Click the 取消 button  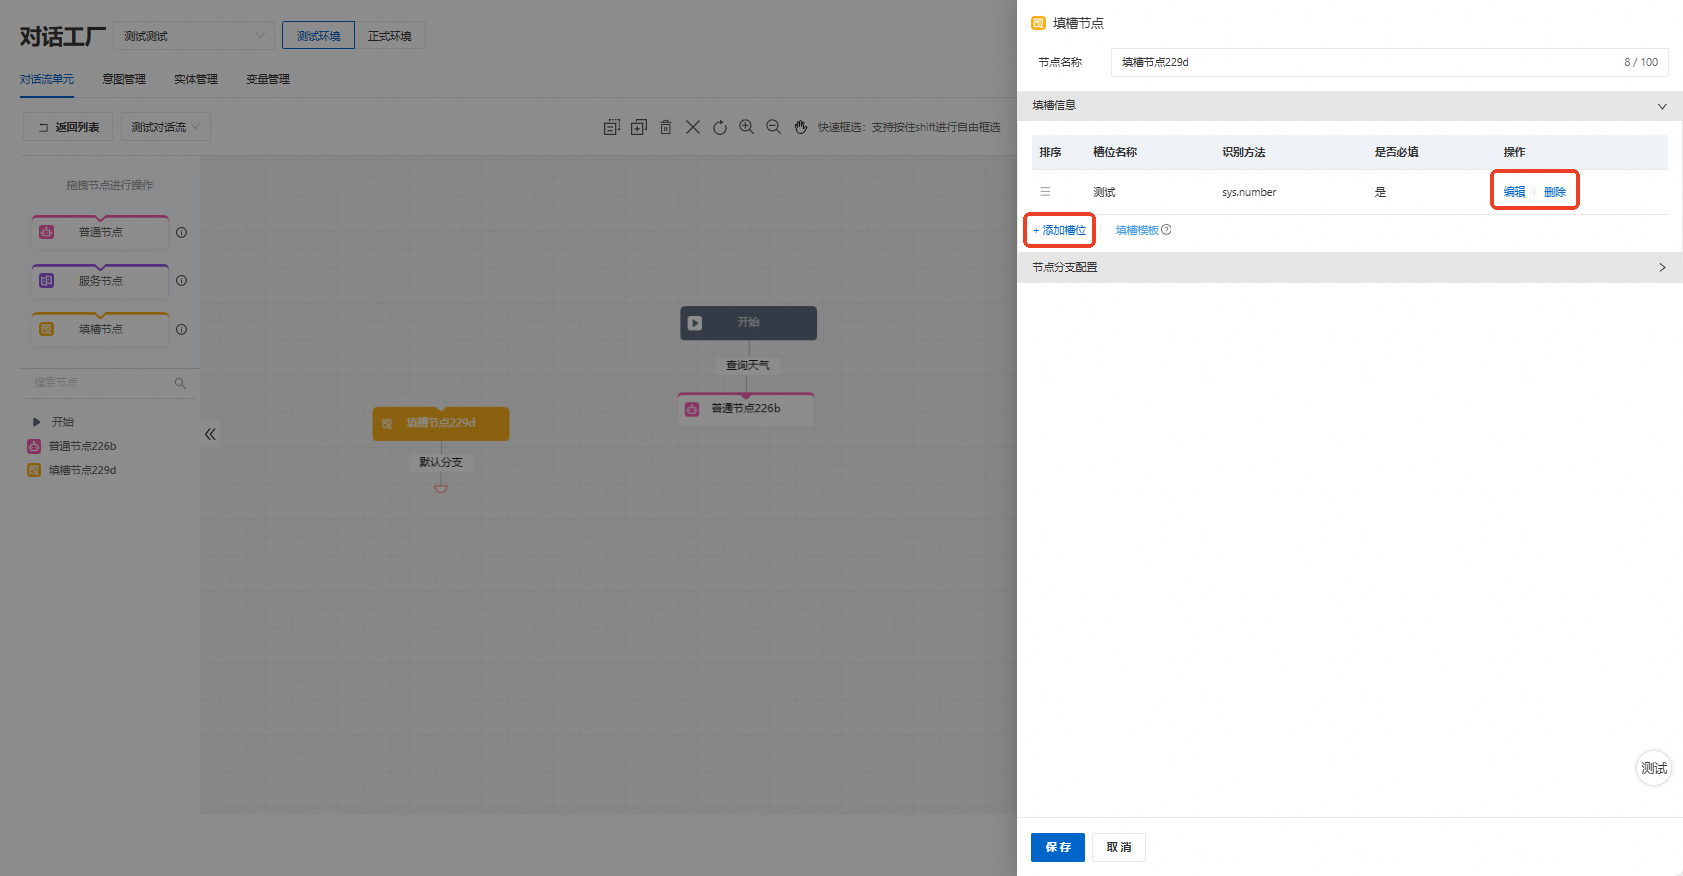1119,847
